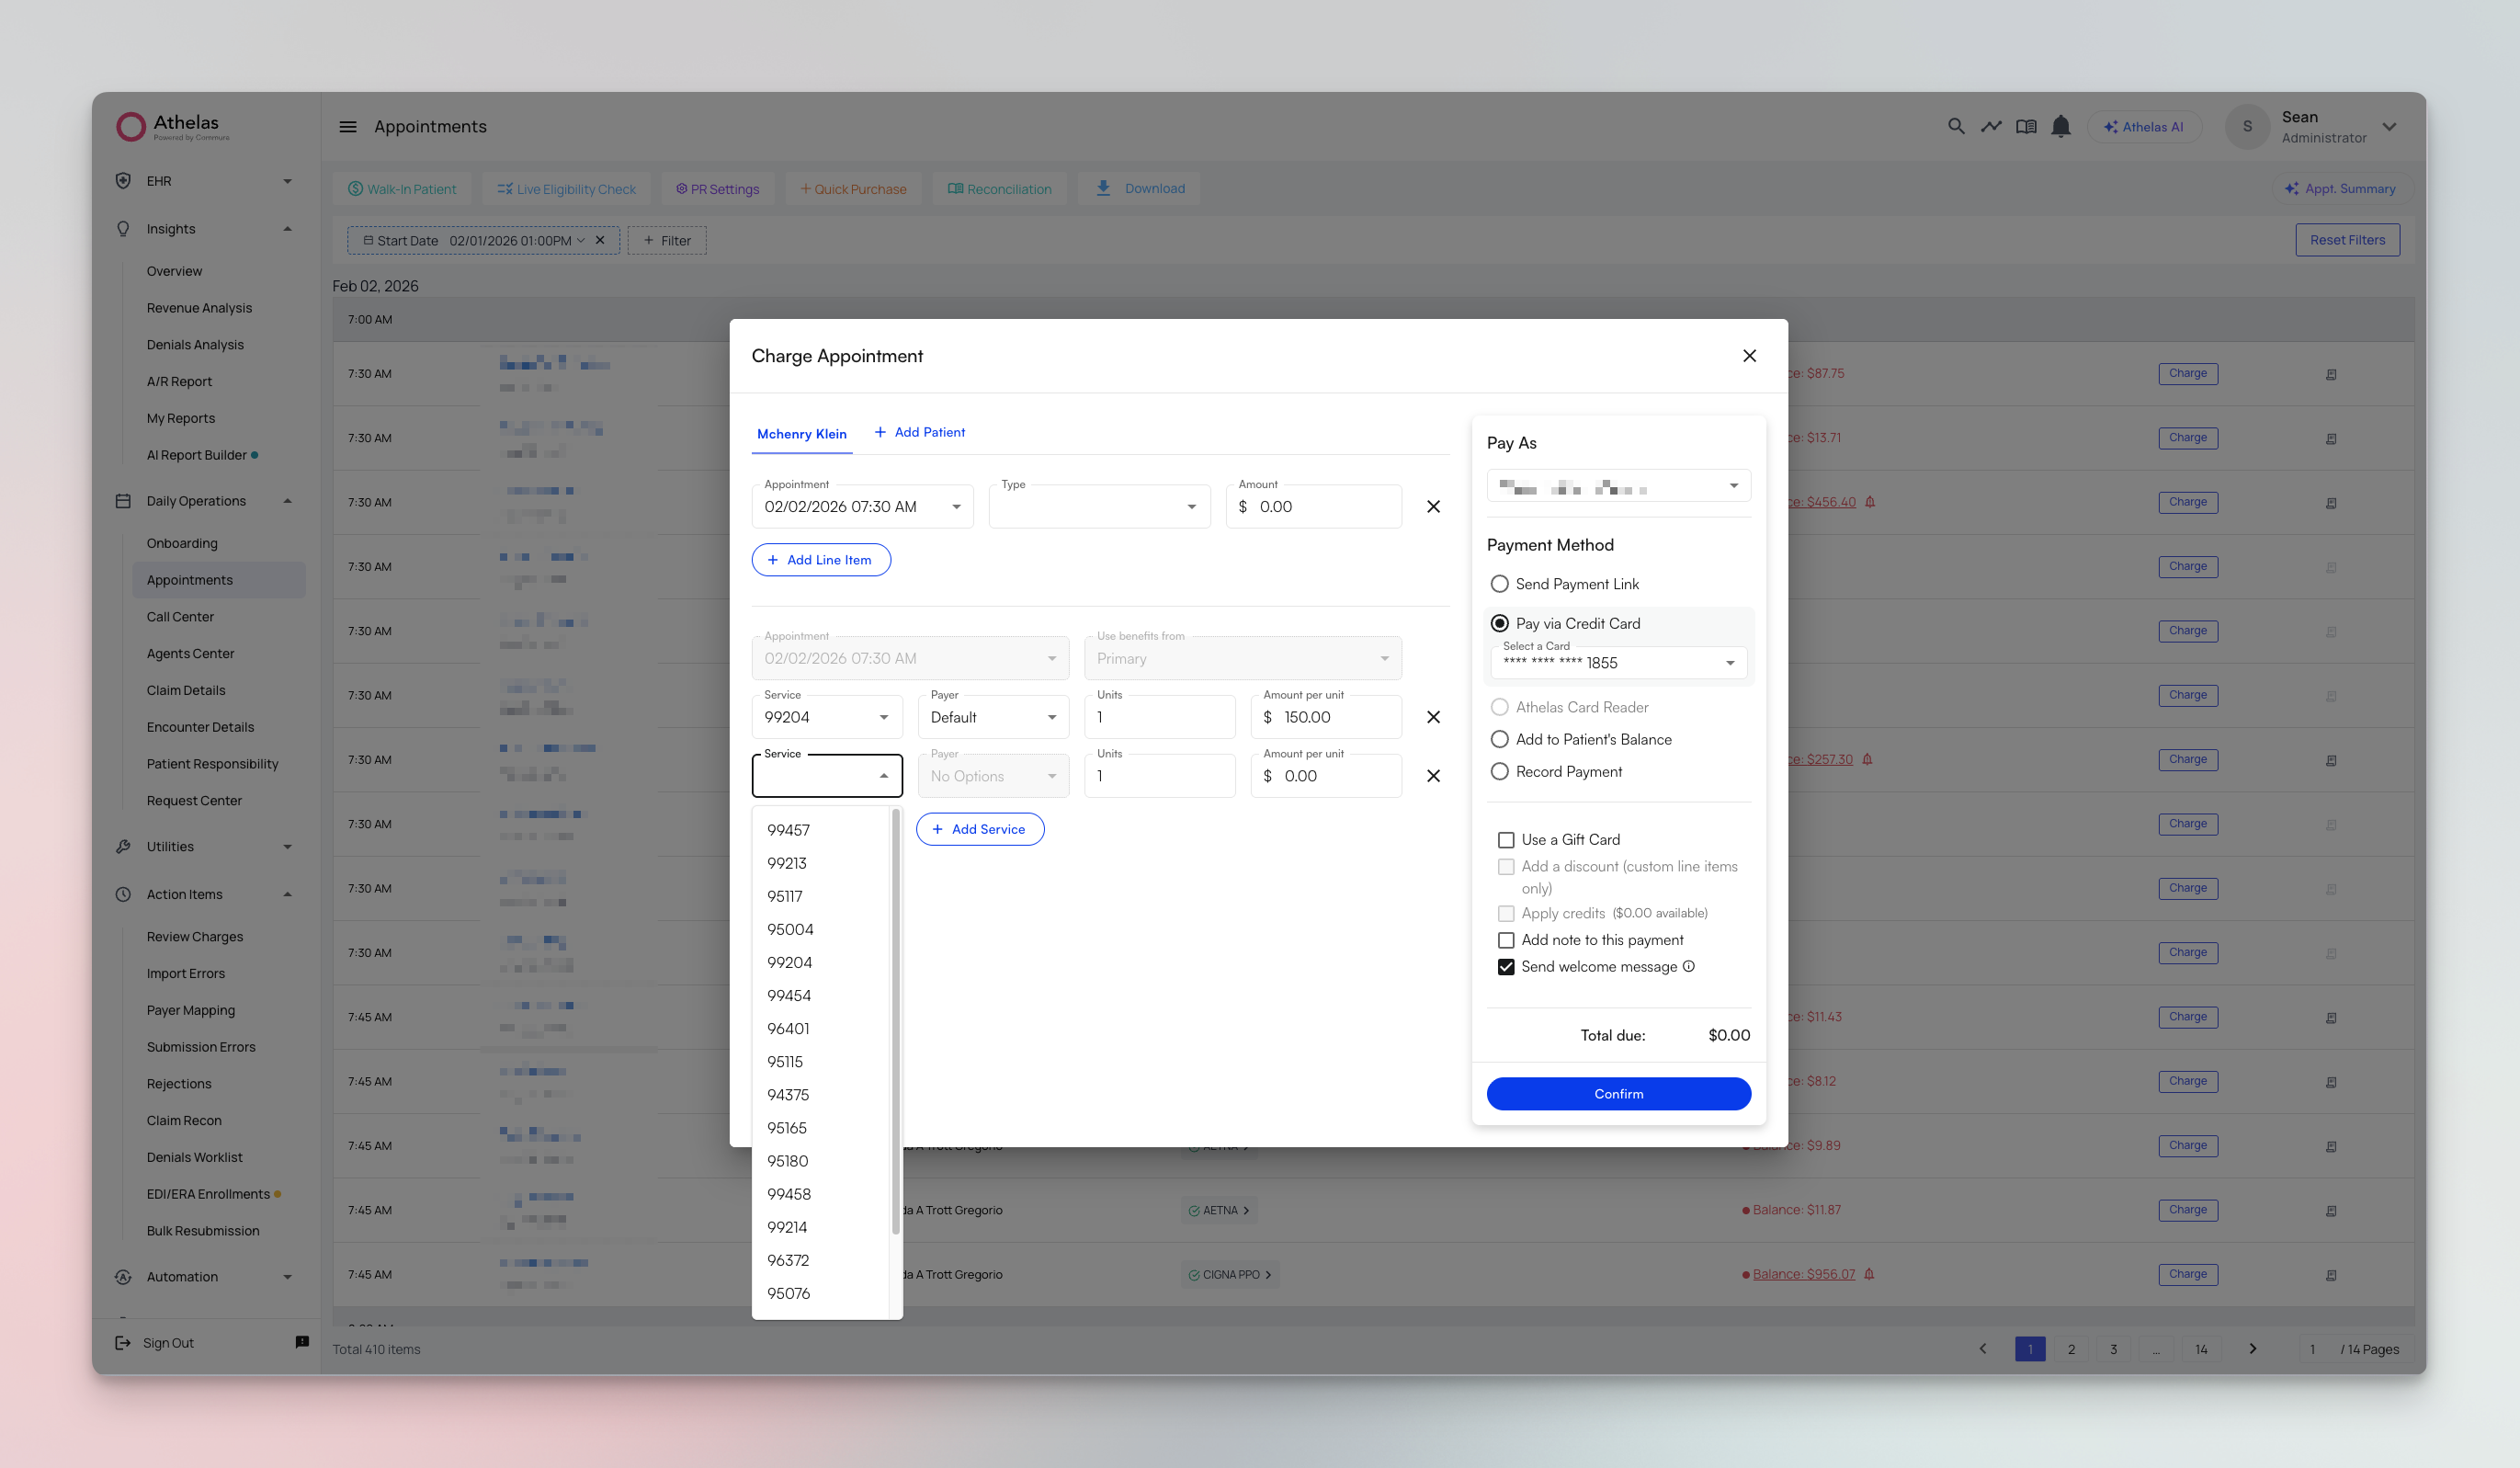Check the Use a Gift Card box

(x=1506, y=840)
